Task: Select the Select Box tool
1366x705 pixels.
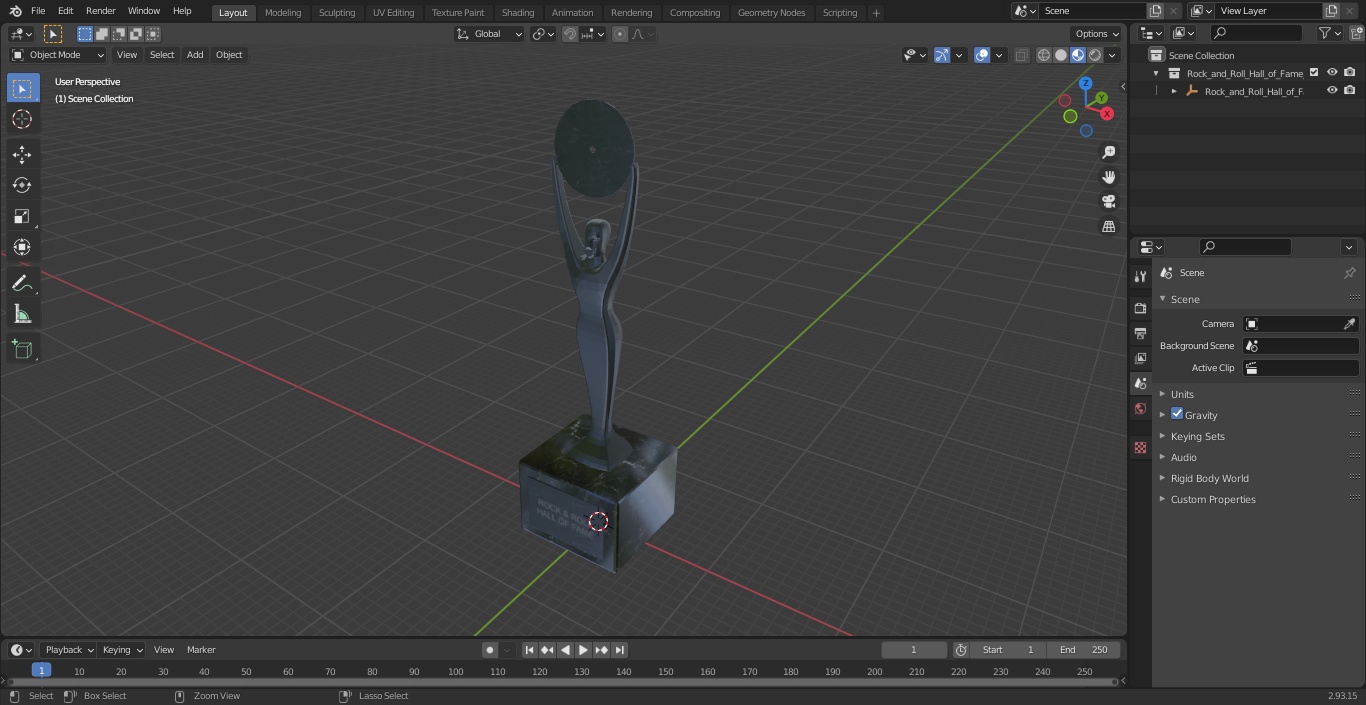Action: [x=23, y=89]
